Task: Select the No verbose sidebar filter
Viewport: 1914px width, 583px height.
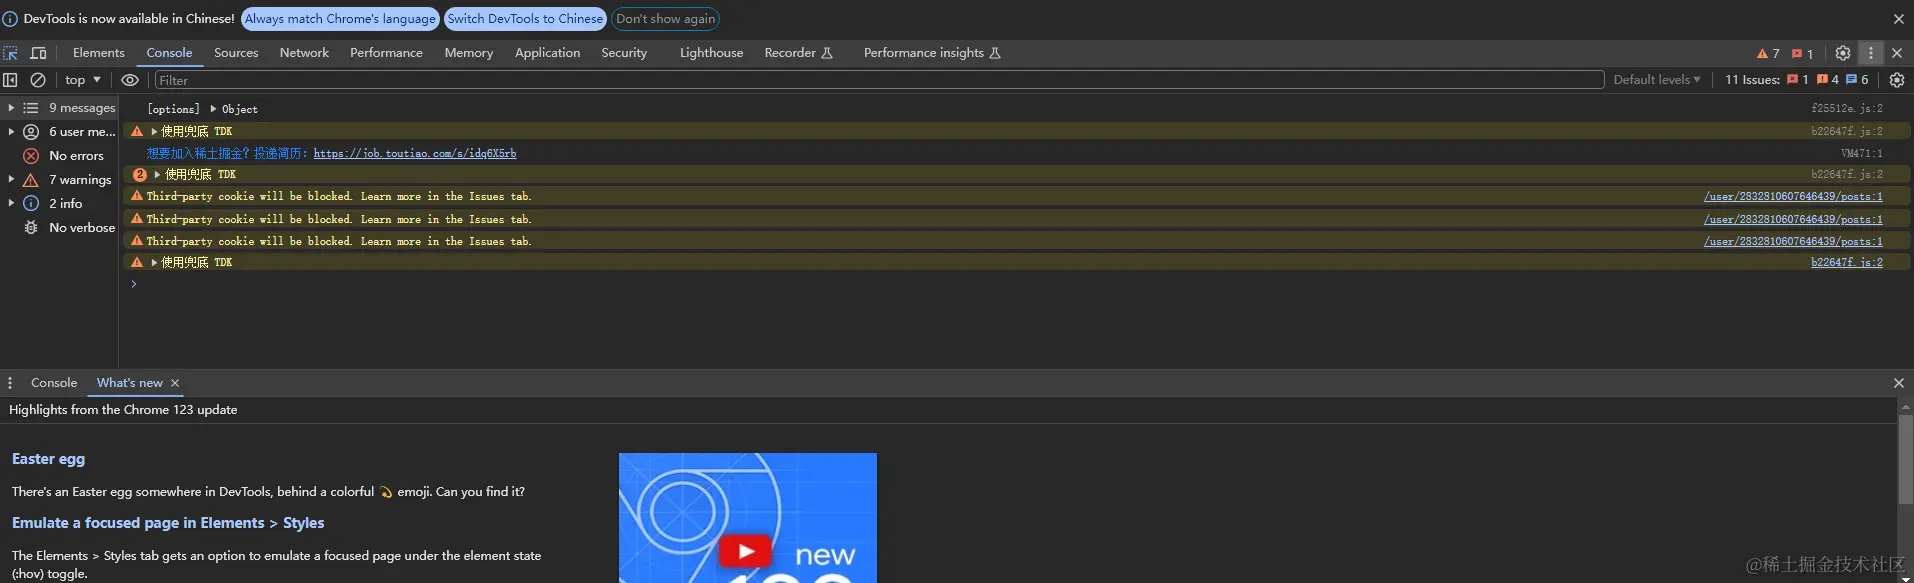Action: tap(82, 228)
